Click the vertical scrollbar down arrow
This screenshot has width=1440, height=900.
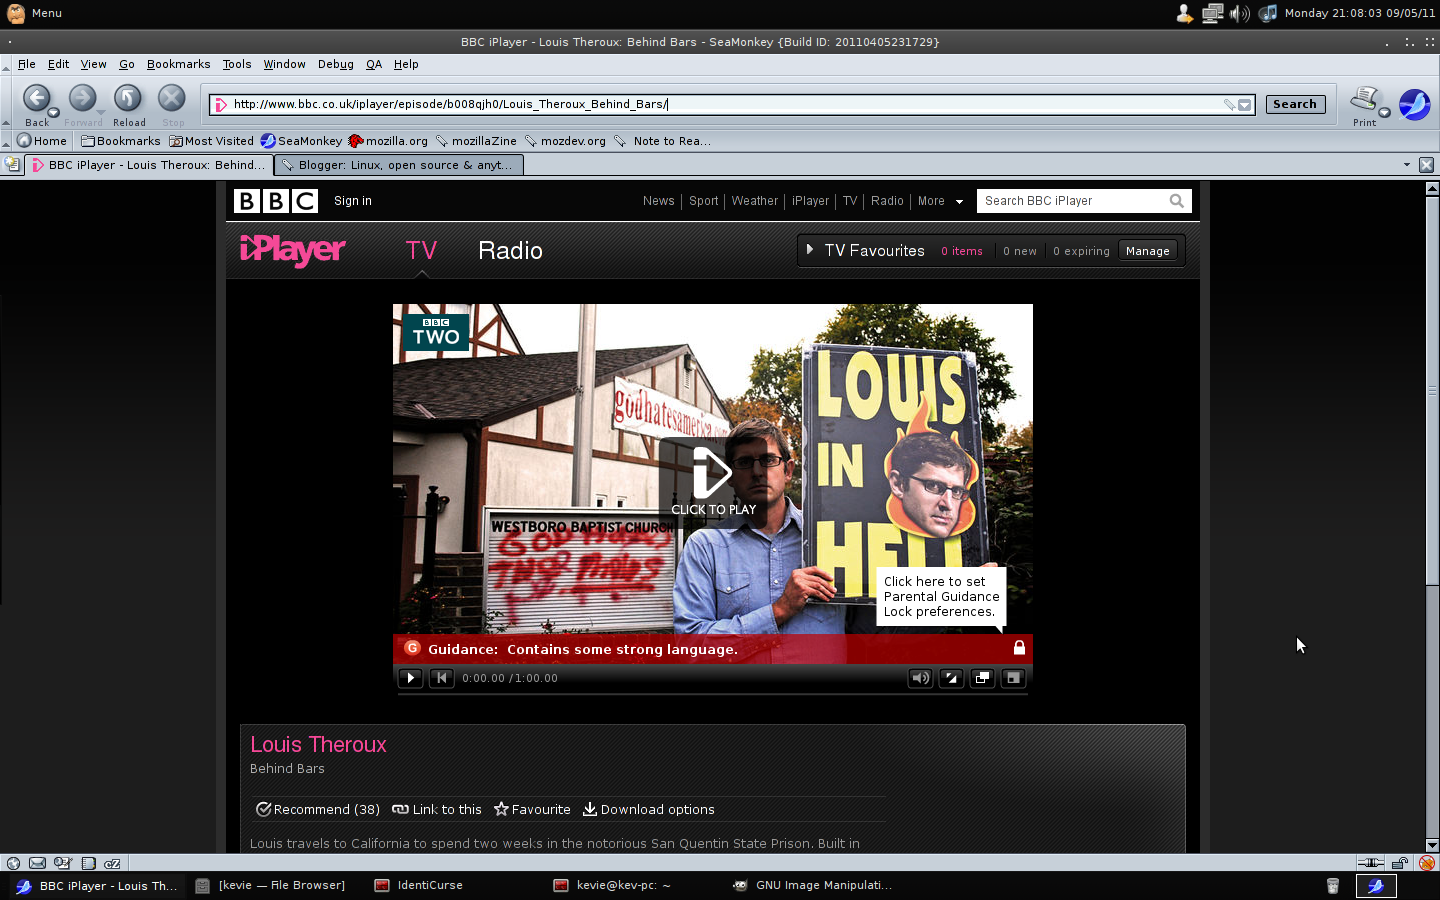click(1432, 845)
